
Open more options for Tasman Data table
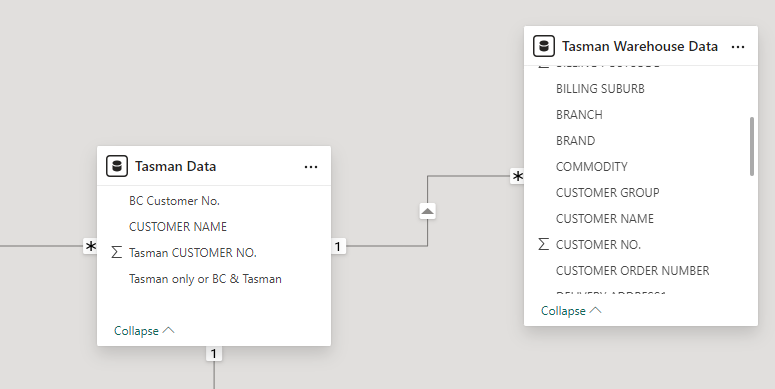tap(311, 167)
